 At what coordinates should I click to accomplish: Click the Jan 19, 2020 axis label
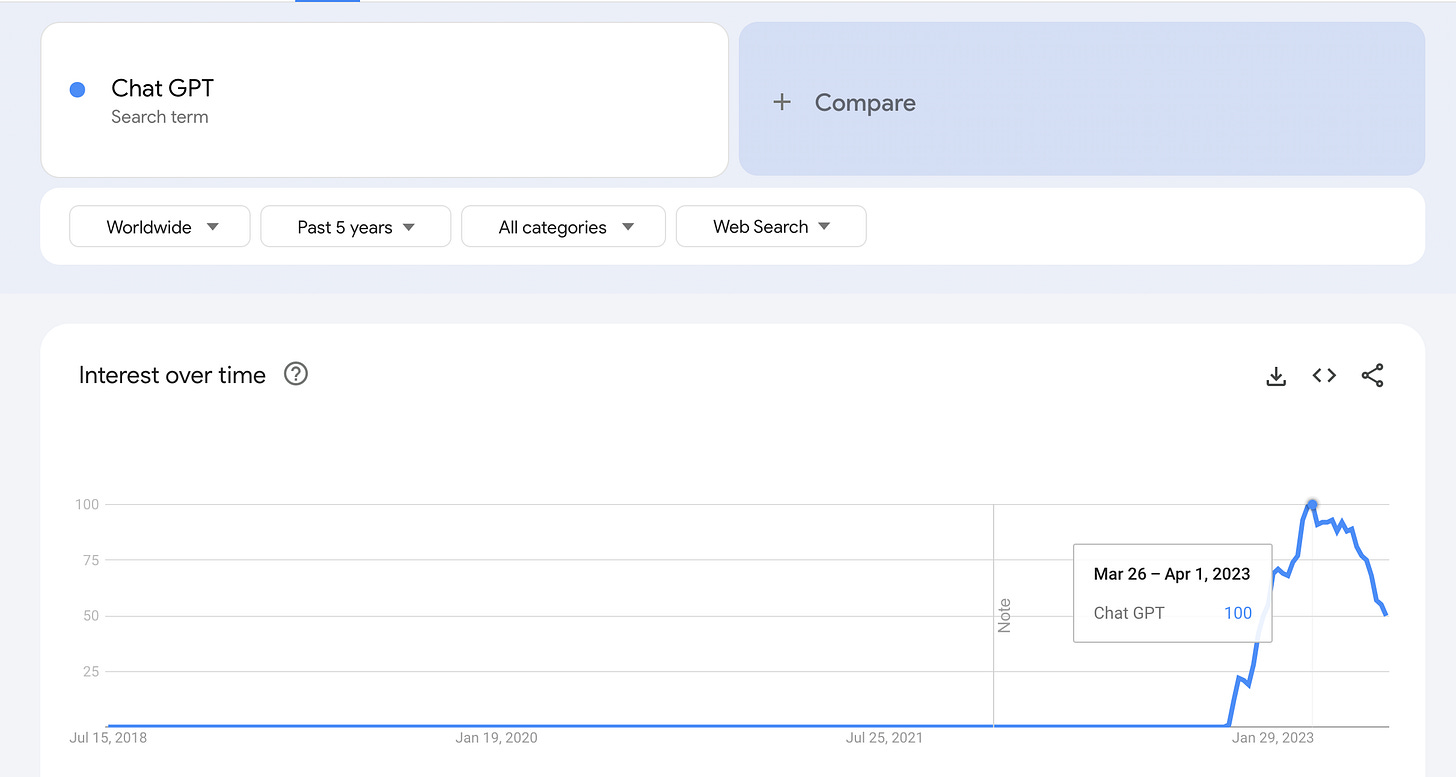click(x=496, y=738)
